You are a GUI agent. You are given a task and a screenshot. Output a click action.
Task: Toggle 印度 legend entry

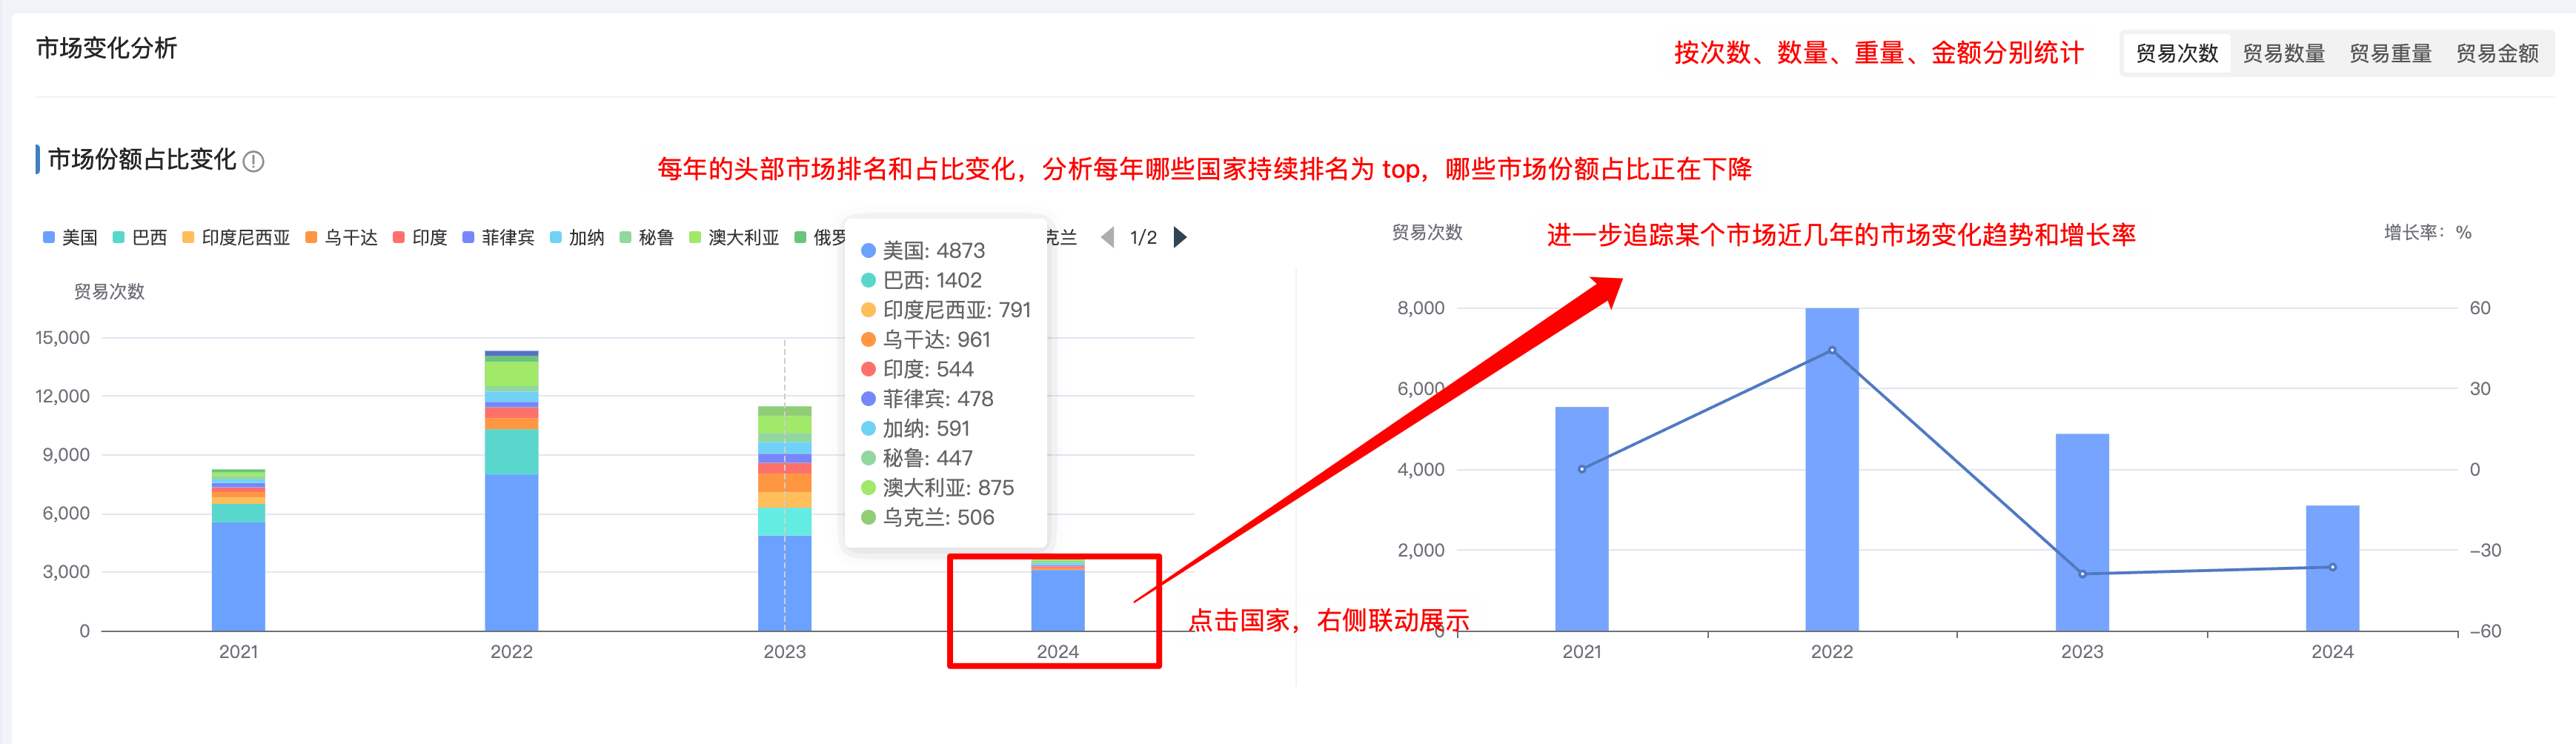[420, 237]
